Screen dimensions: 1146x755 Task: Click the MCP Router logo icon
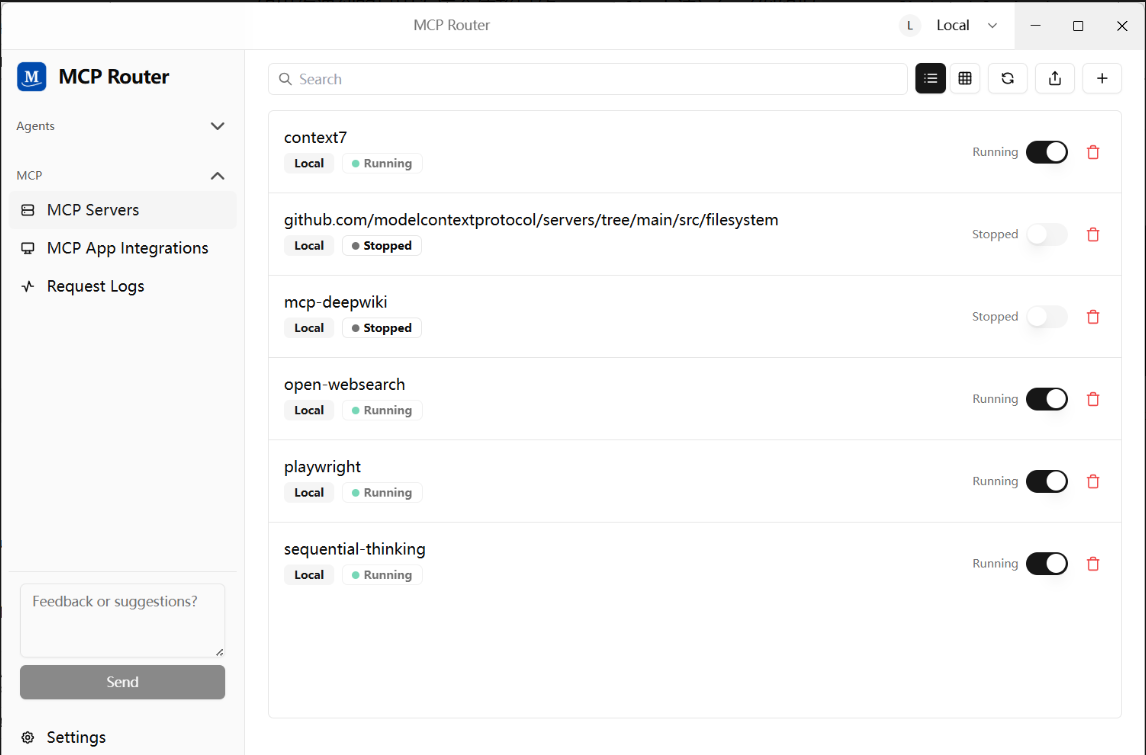[31, 77]
